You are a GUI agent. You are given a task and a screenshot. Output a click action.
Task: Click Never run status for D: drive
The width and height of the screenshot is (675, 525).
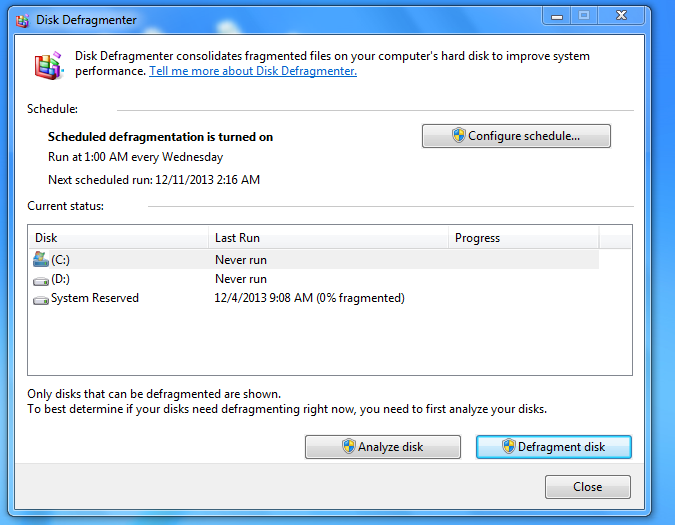coord(241,279)
